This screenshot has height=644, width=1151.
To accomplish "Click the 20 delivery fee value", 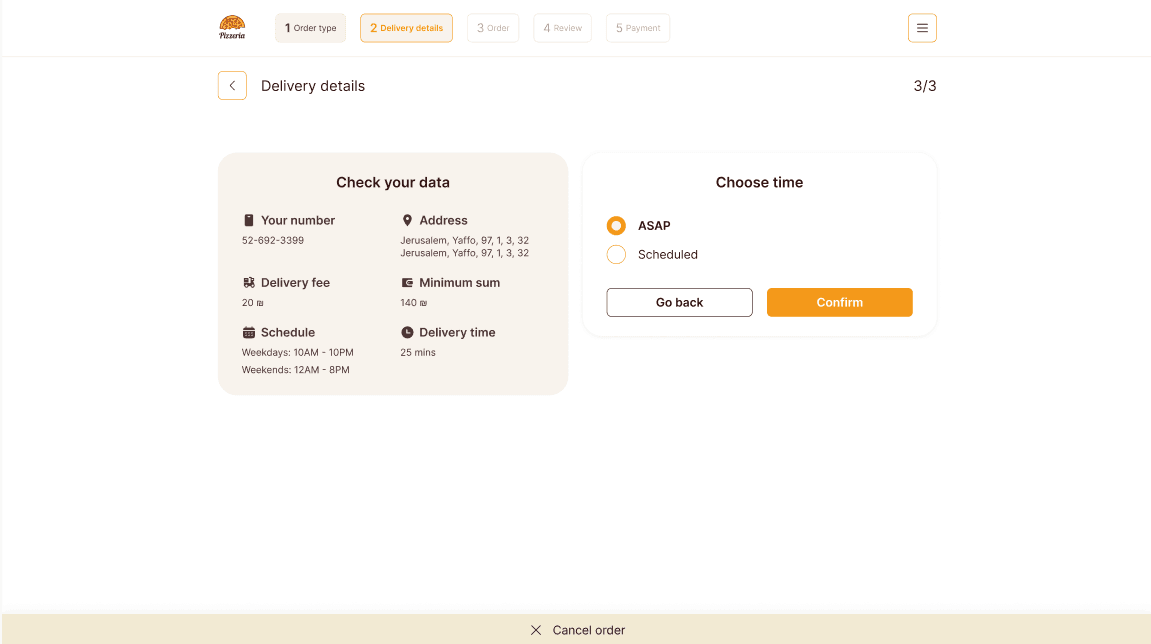I will point(253,303).
